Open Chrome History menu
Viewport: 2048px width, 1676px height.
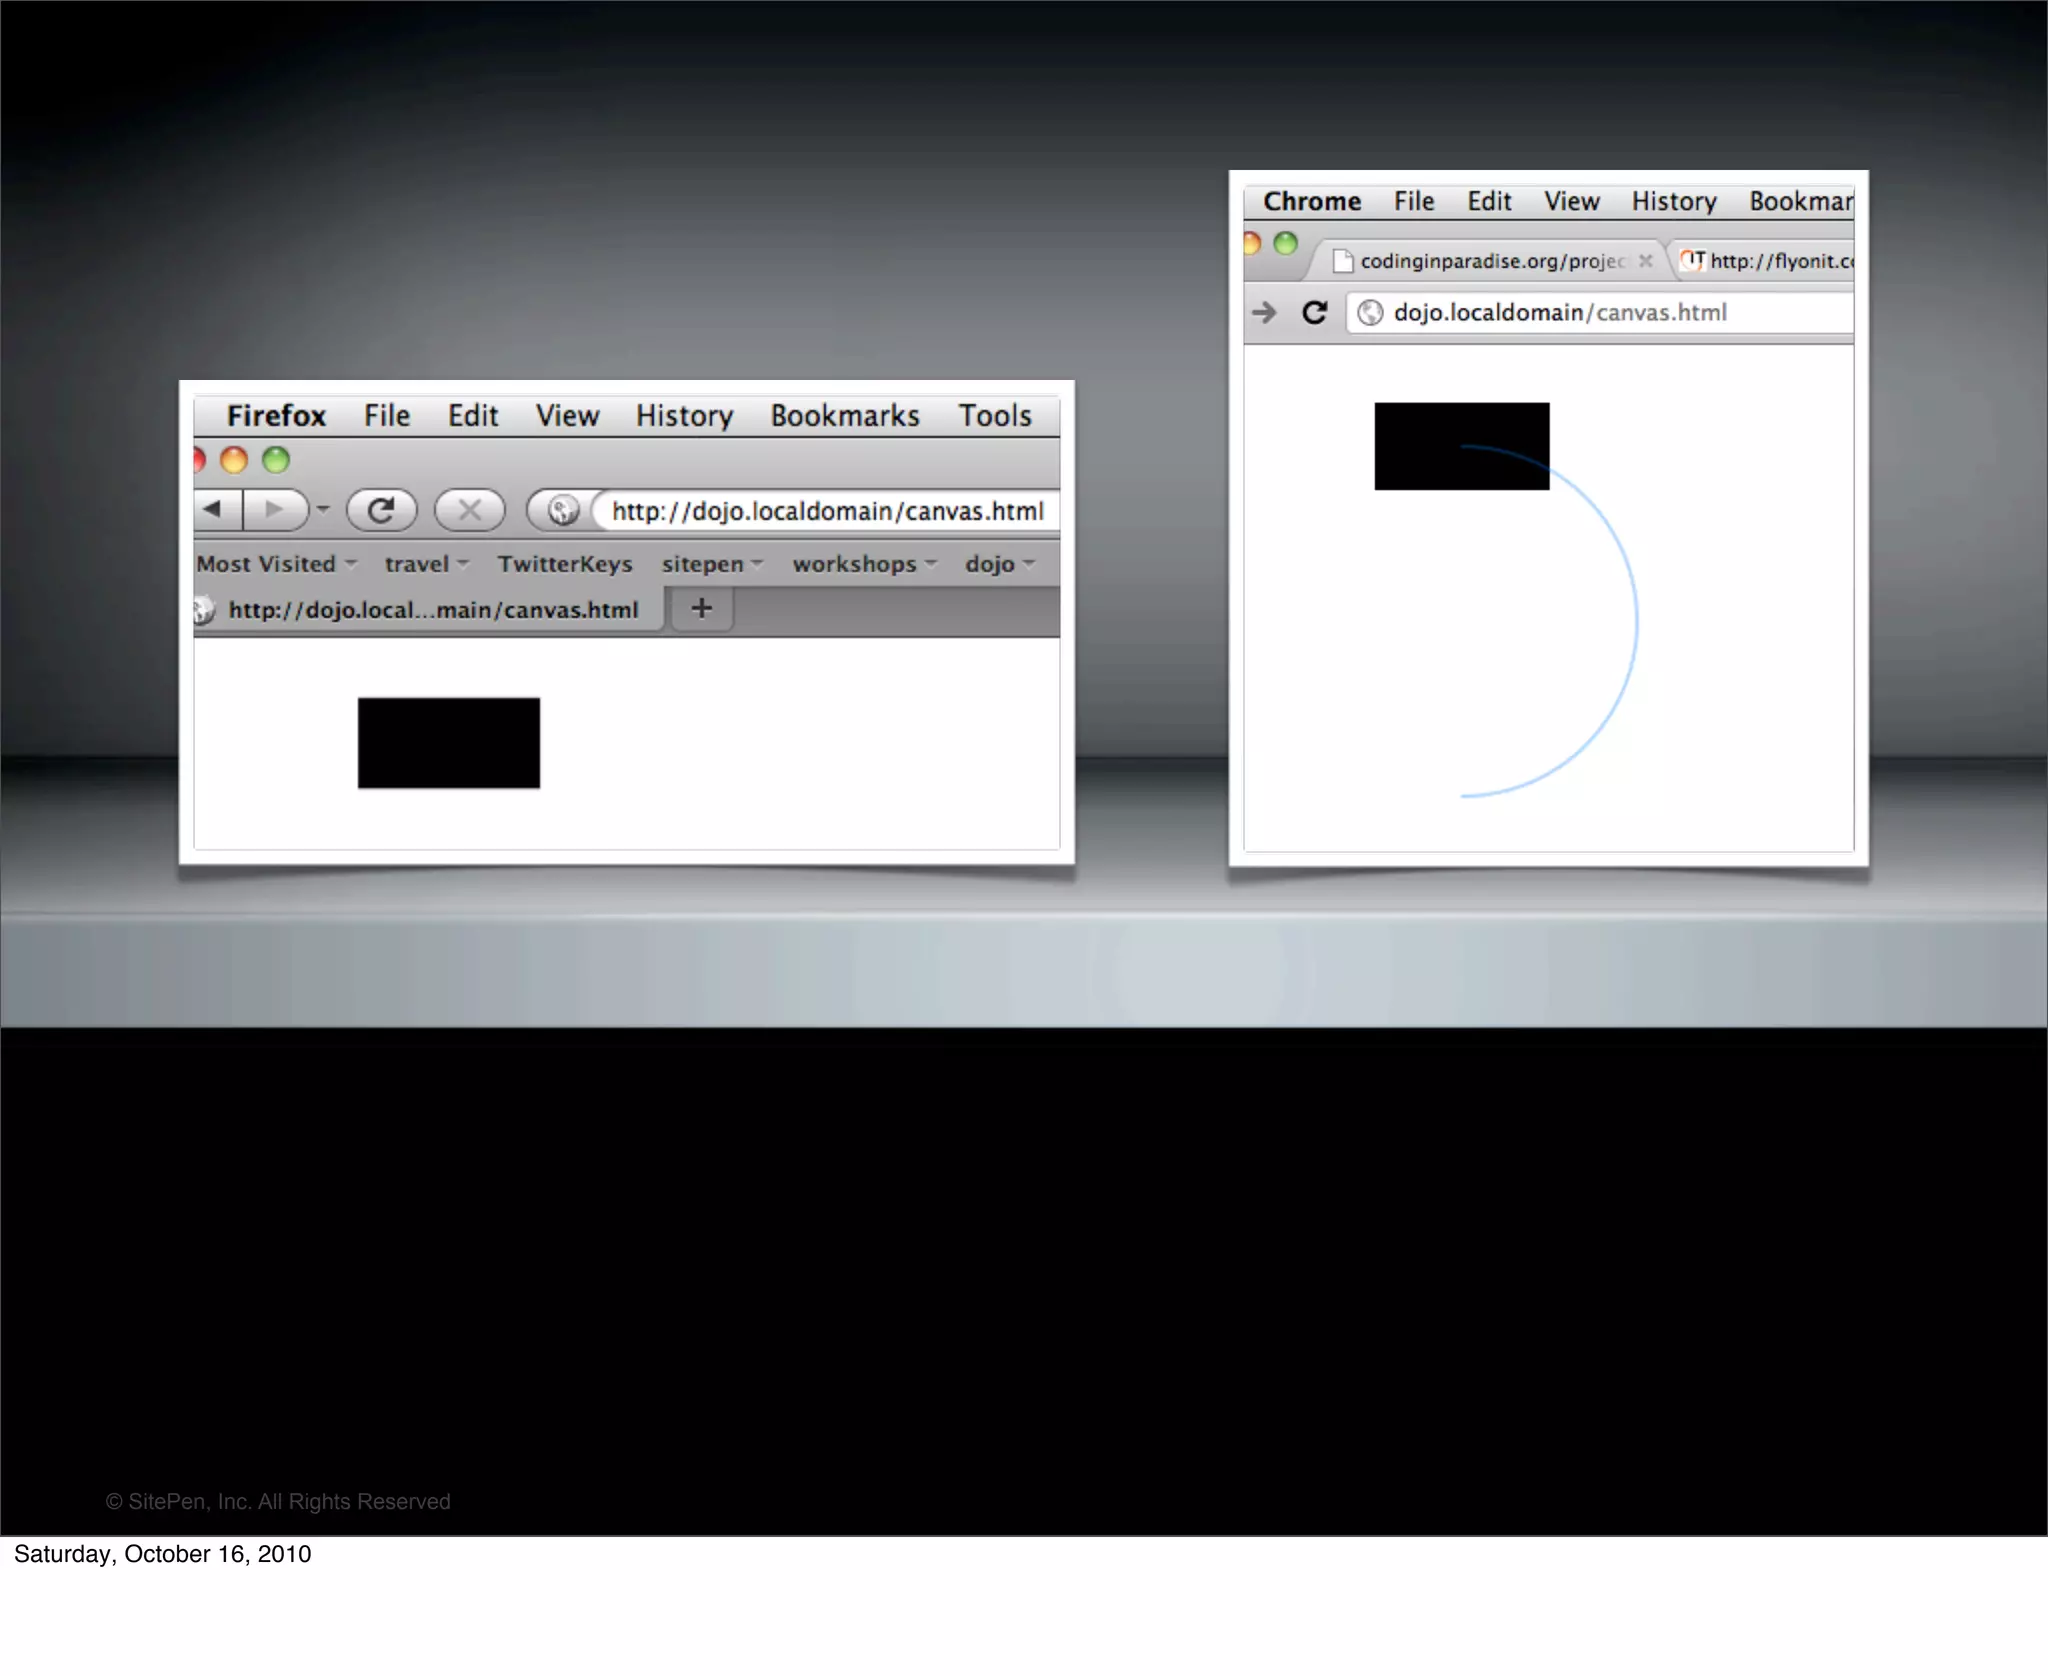pos(1673,202)
